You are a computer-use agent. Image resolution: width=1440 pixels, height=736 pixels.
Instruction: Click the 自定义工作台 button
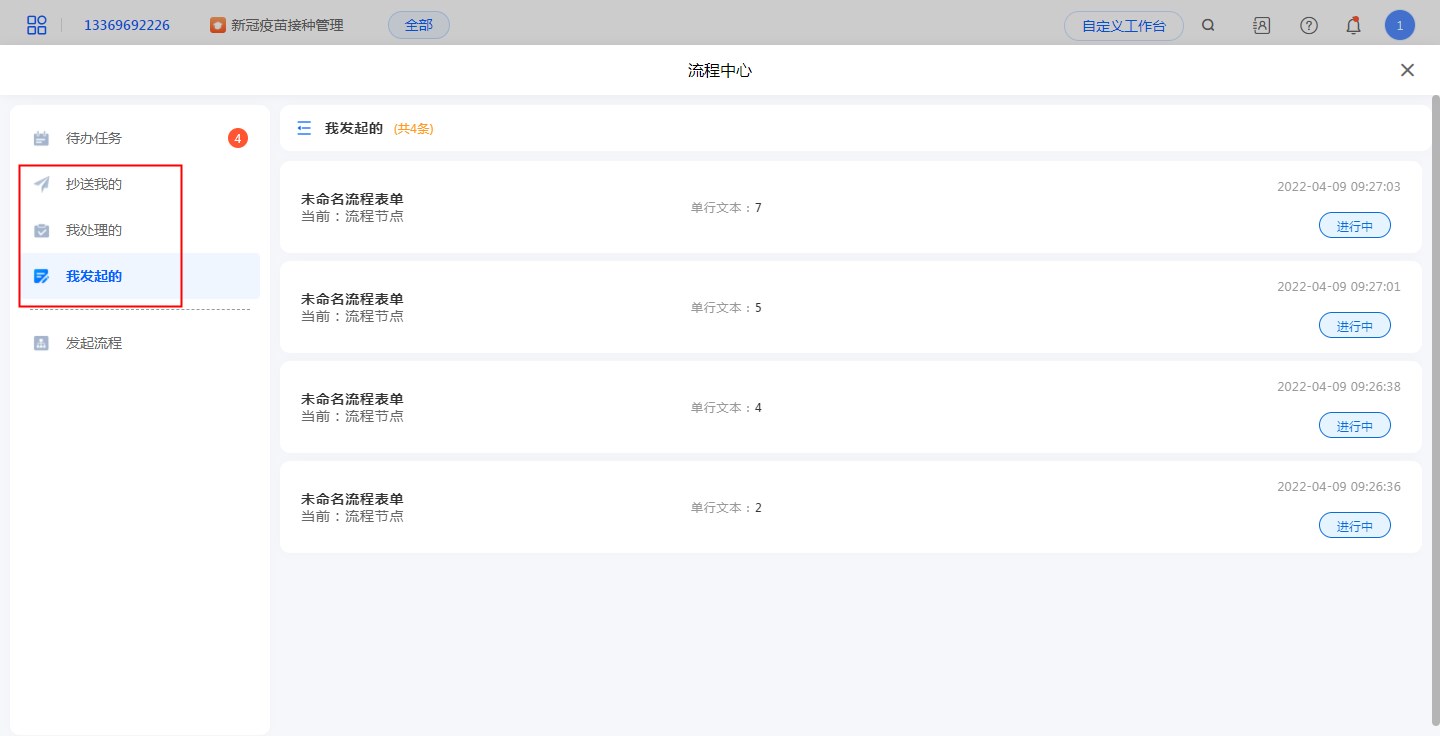[1123, 26]
